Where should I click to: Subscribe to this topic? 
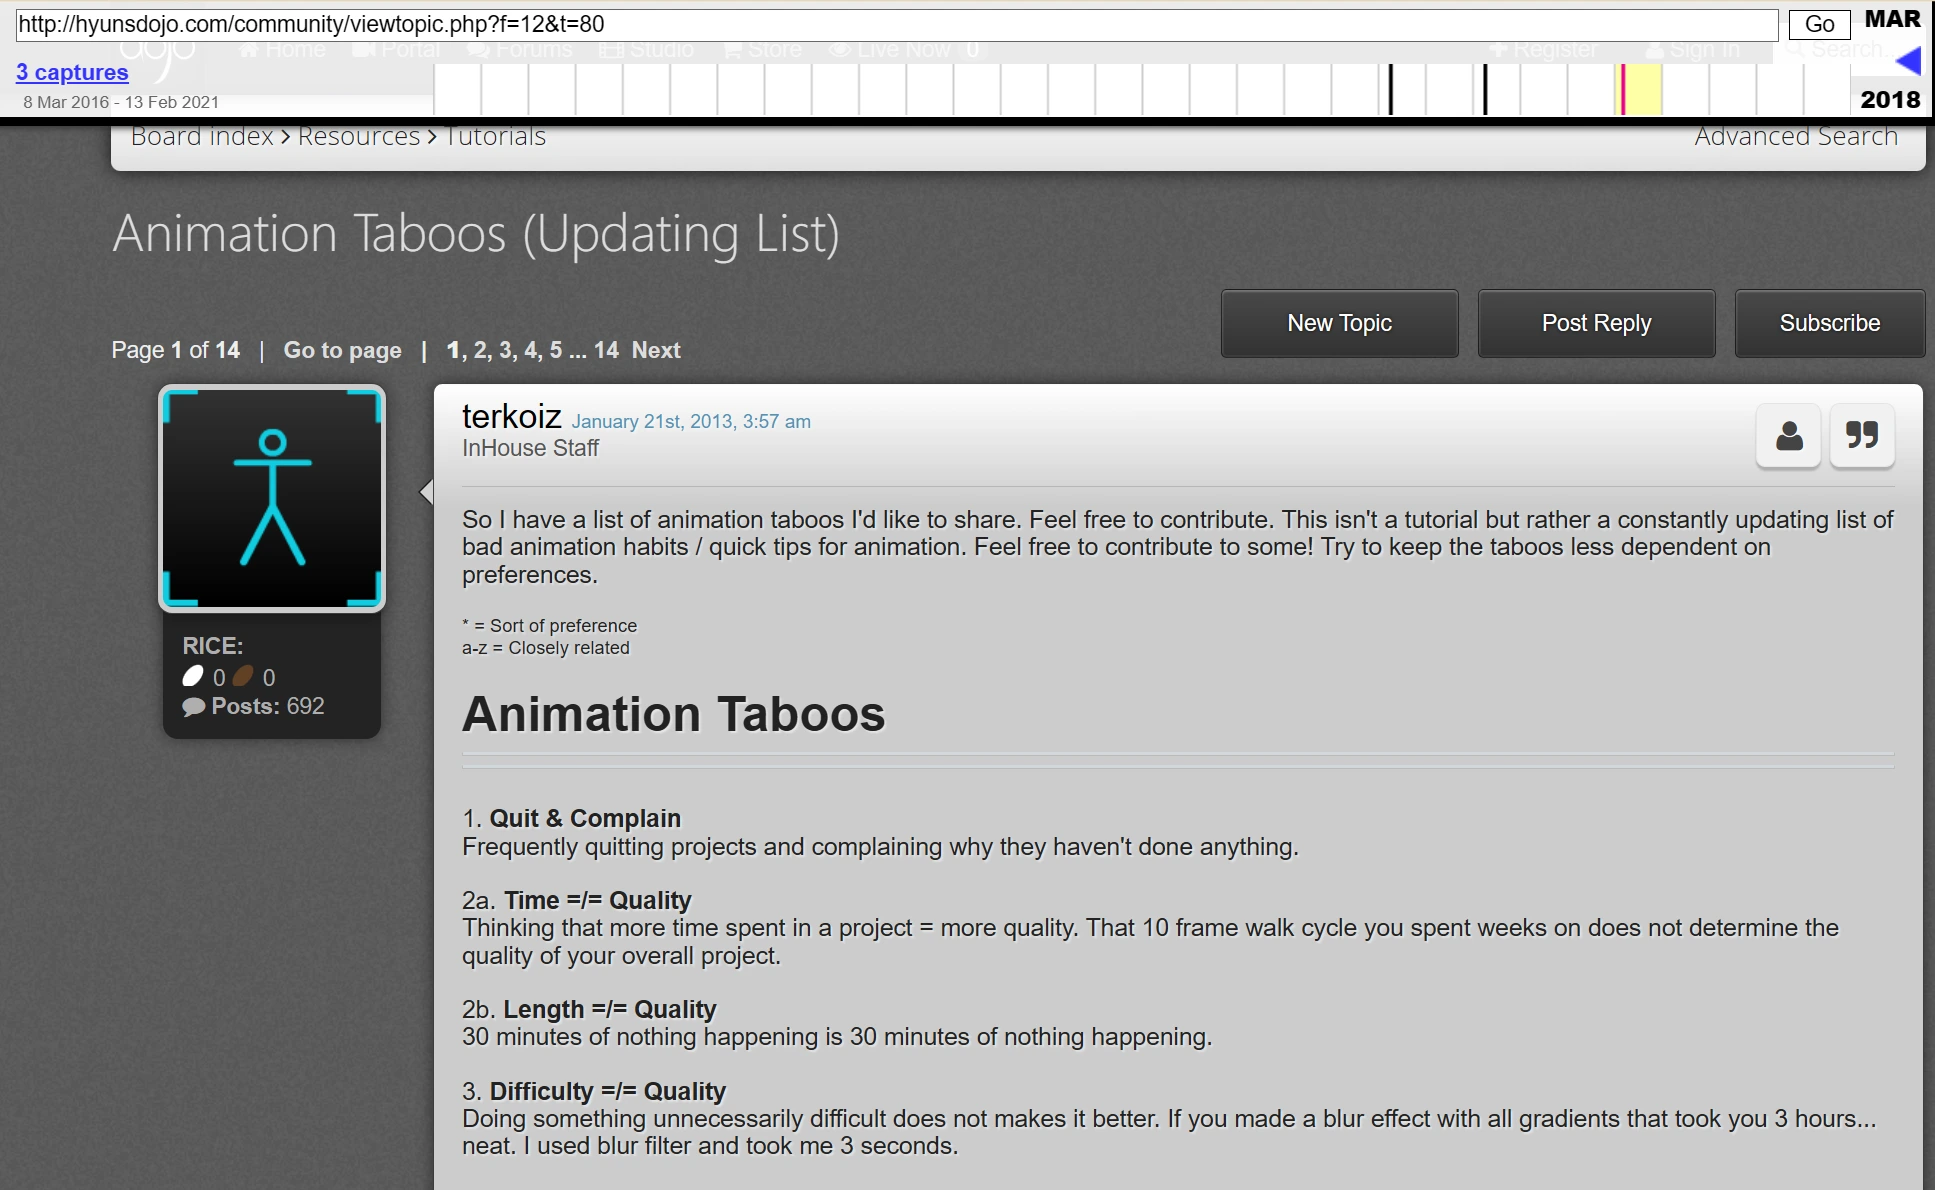coord(1829,323)
